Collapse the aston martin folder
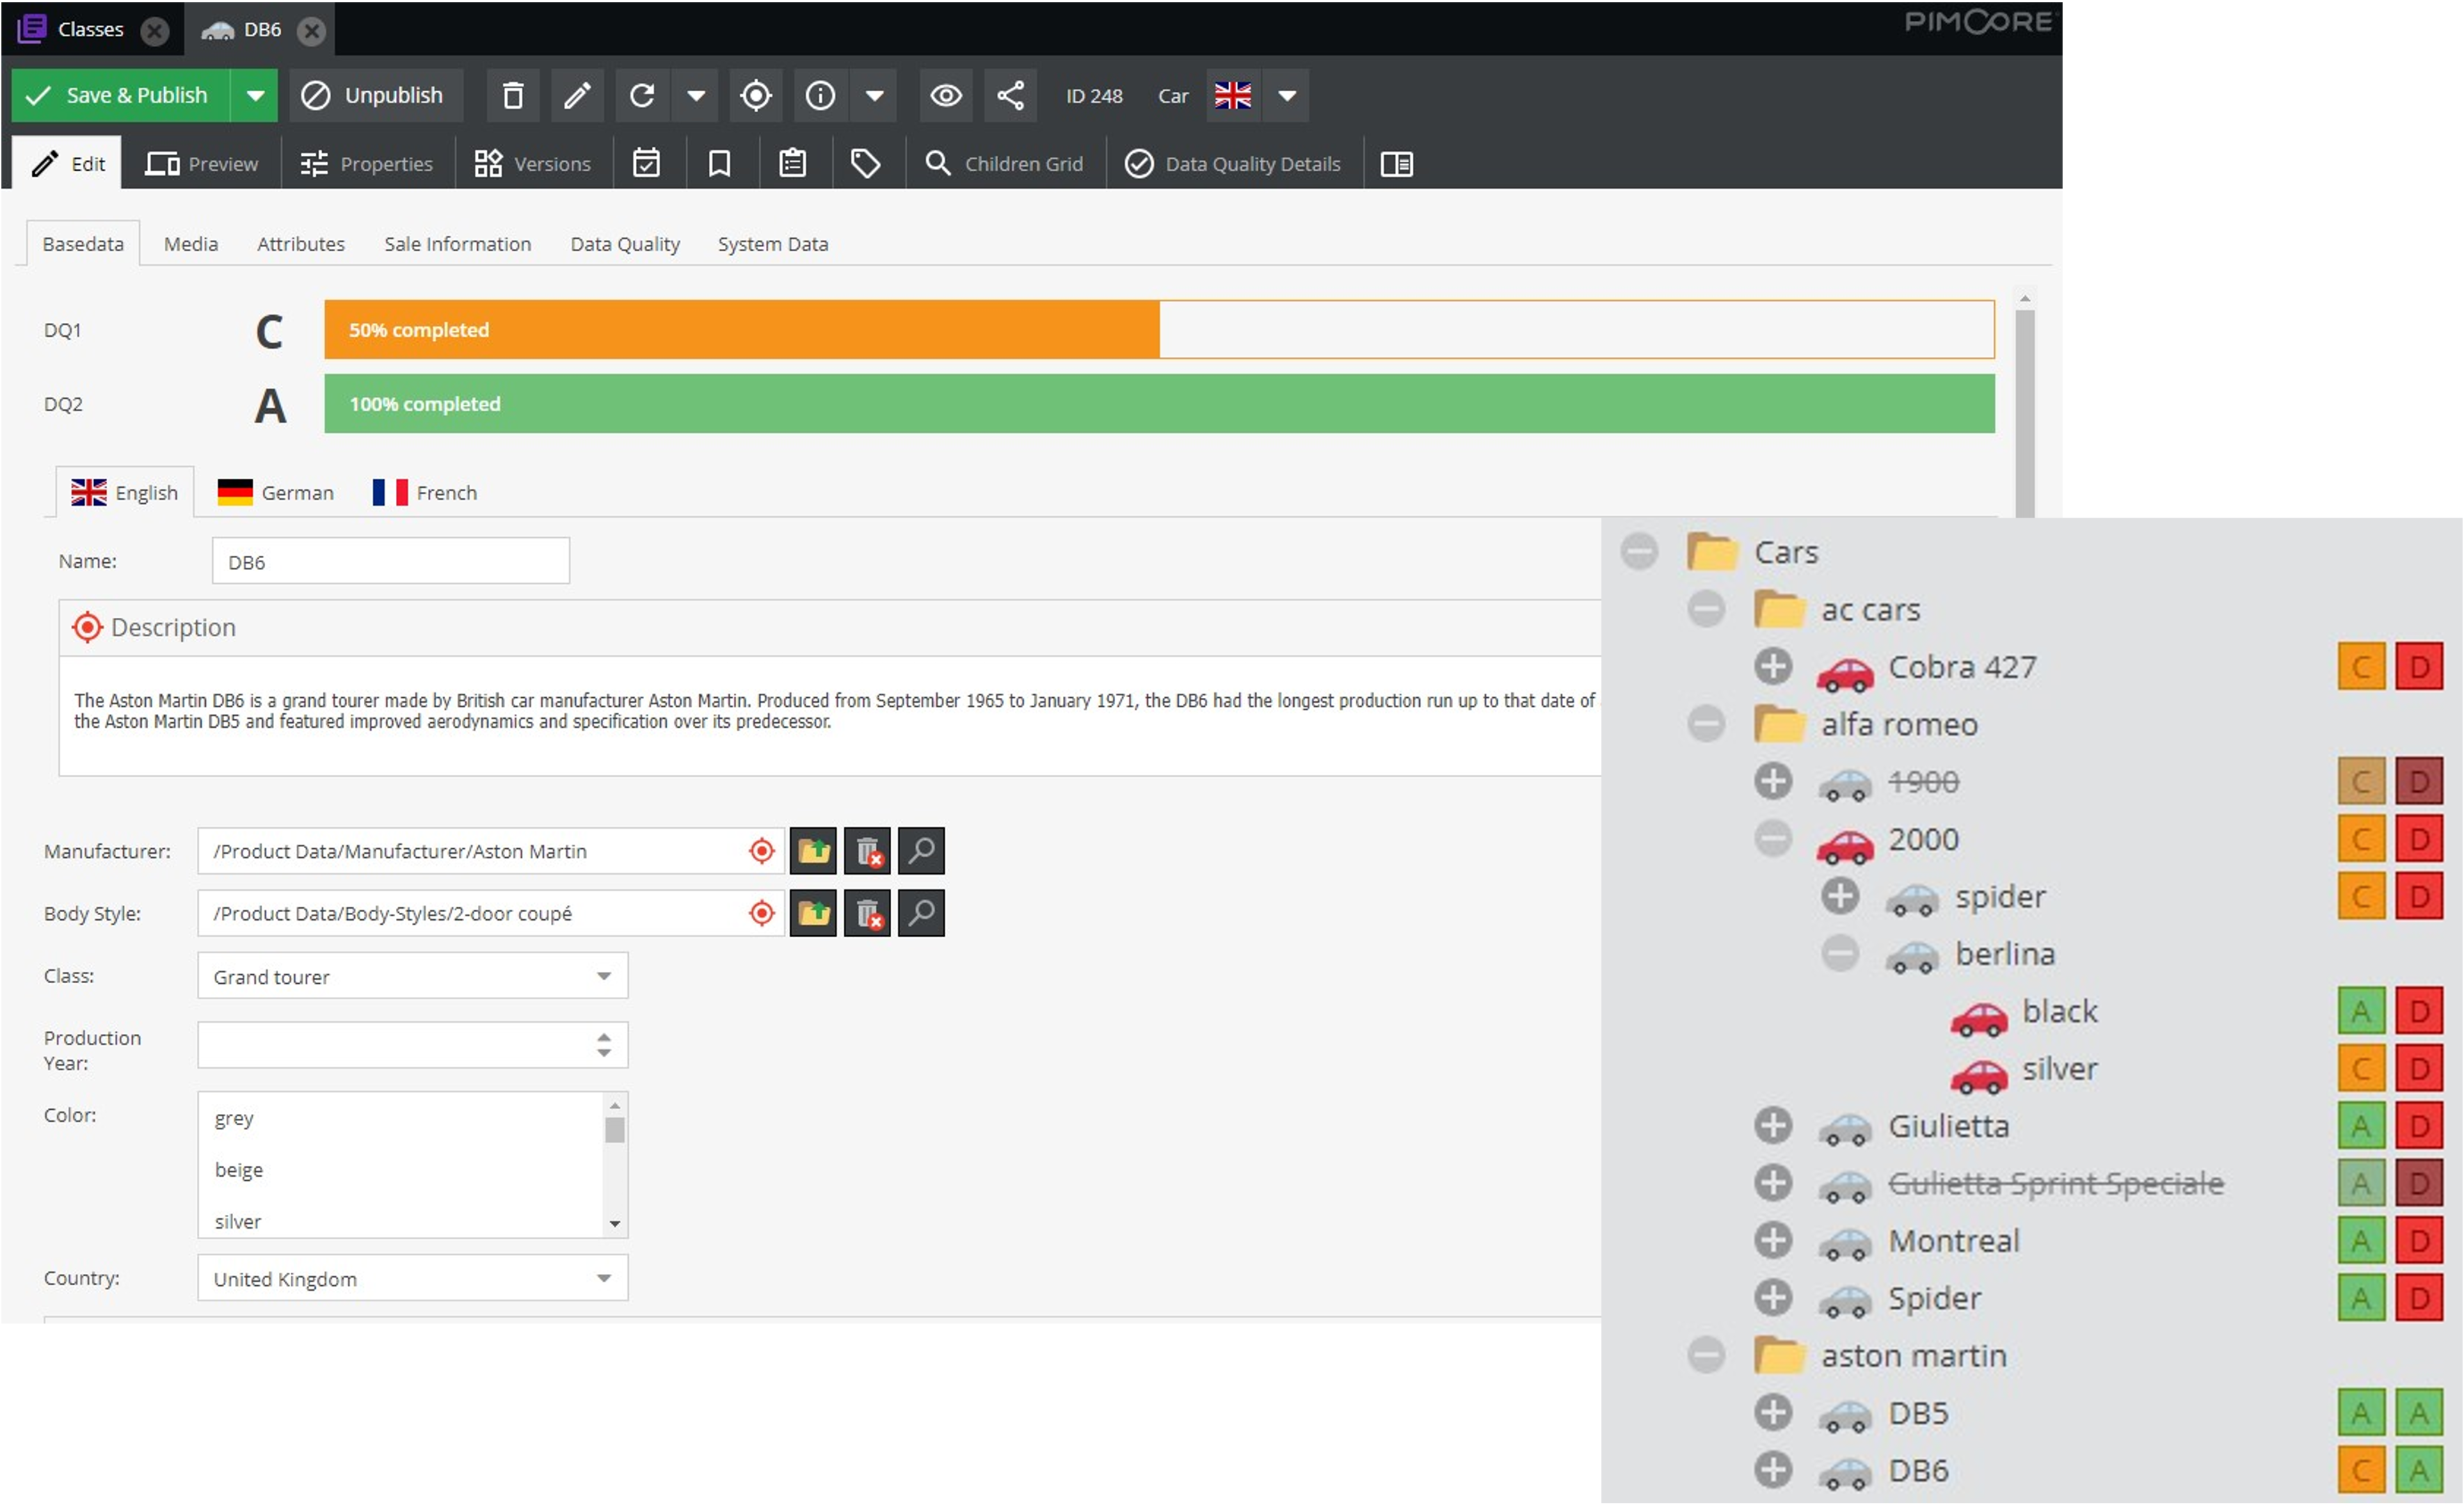Image resolution: width=2464 pixels, height=1505 pixels. [x=1706, y=1356]
